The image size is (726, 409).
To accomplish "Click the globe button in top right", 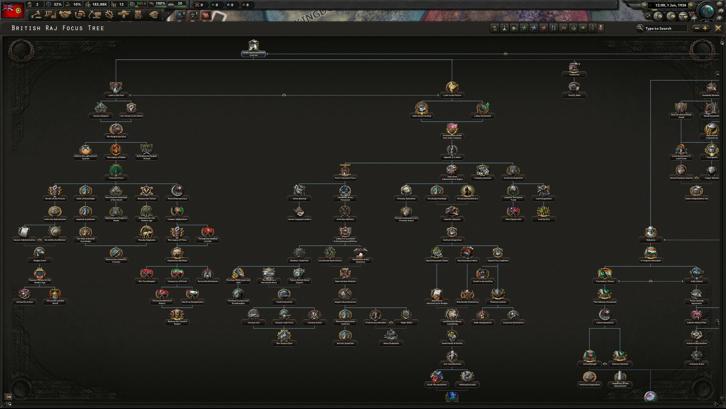I will click(x=707, y=11).
